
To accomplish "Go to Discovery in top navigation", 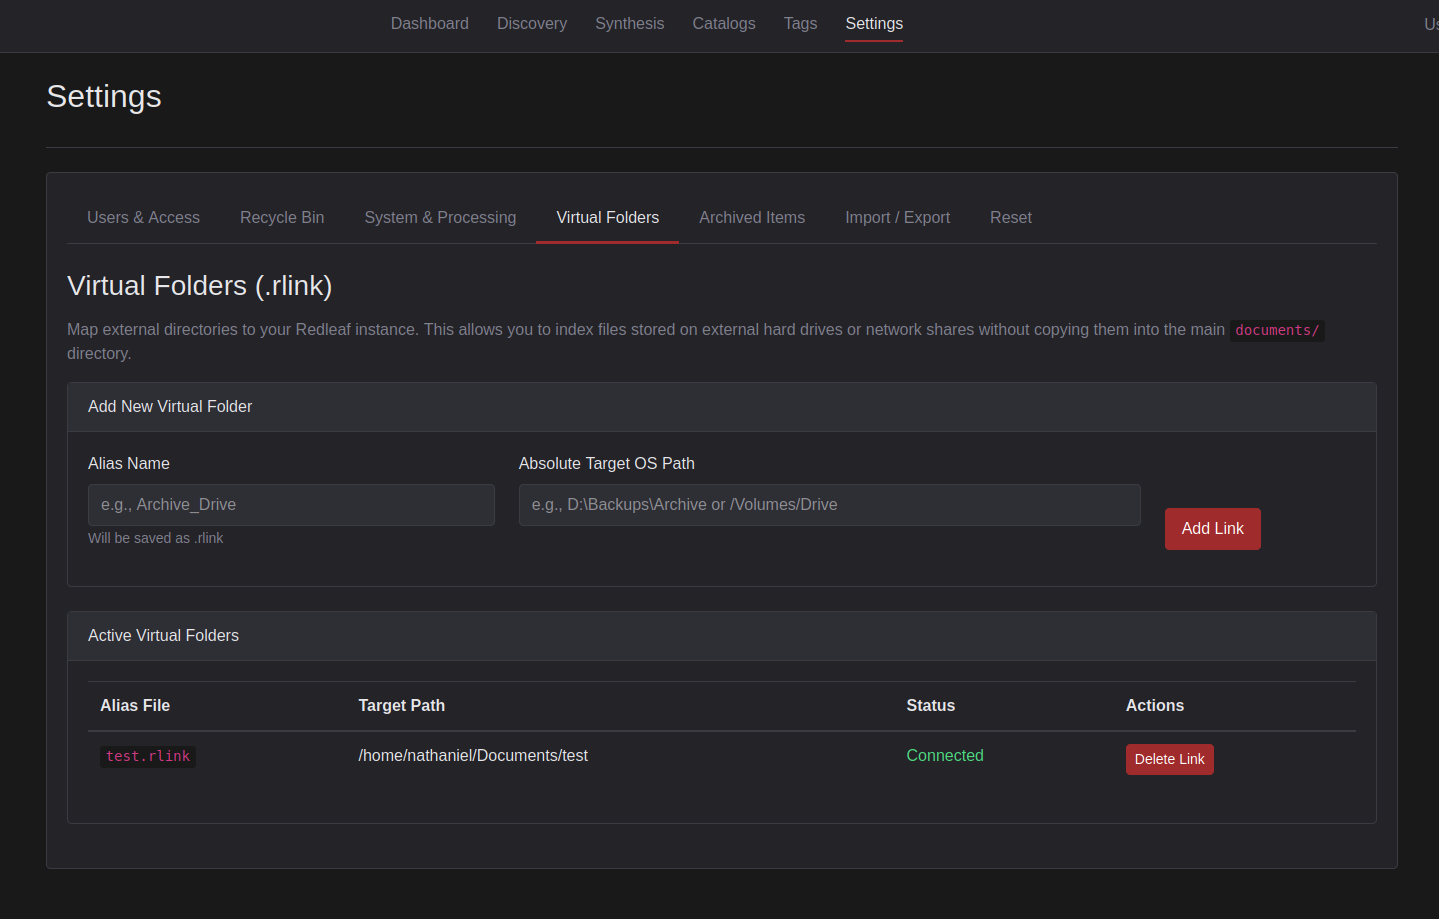I will 531,24.
